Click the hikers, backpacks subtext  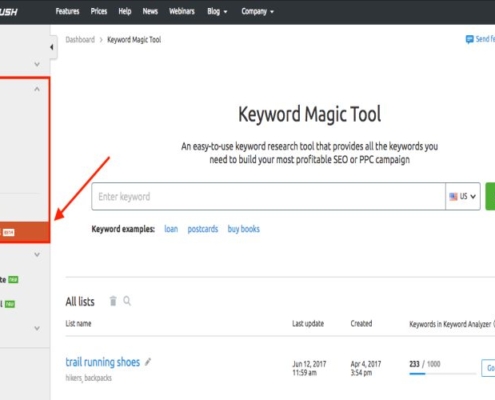point(89,378)
